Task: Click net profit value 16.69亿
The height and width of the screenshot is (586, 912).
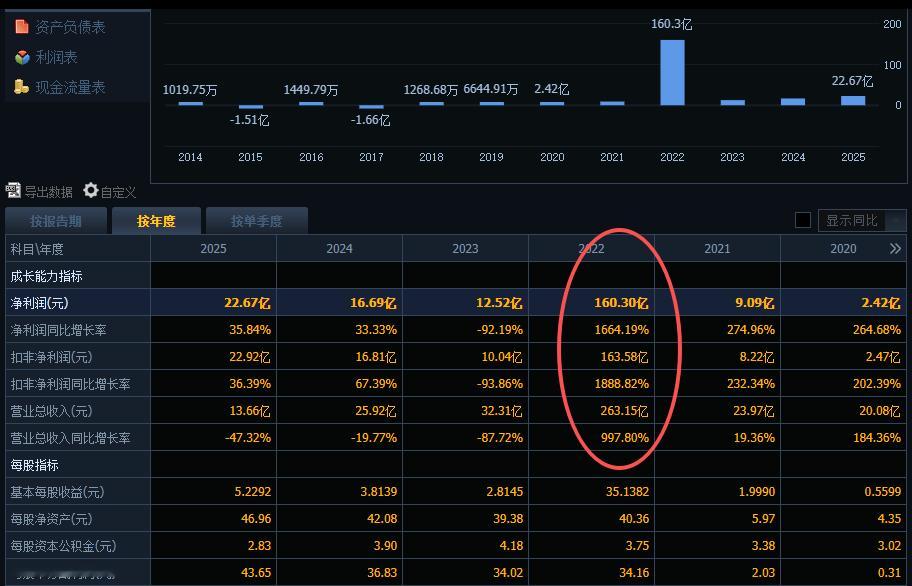Action: [x=373, y=303]
